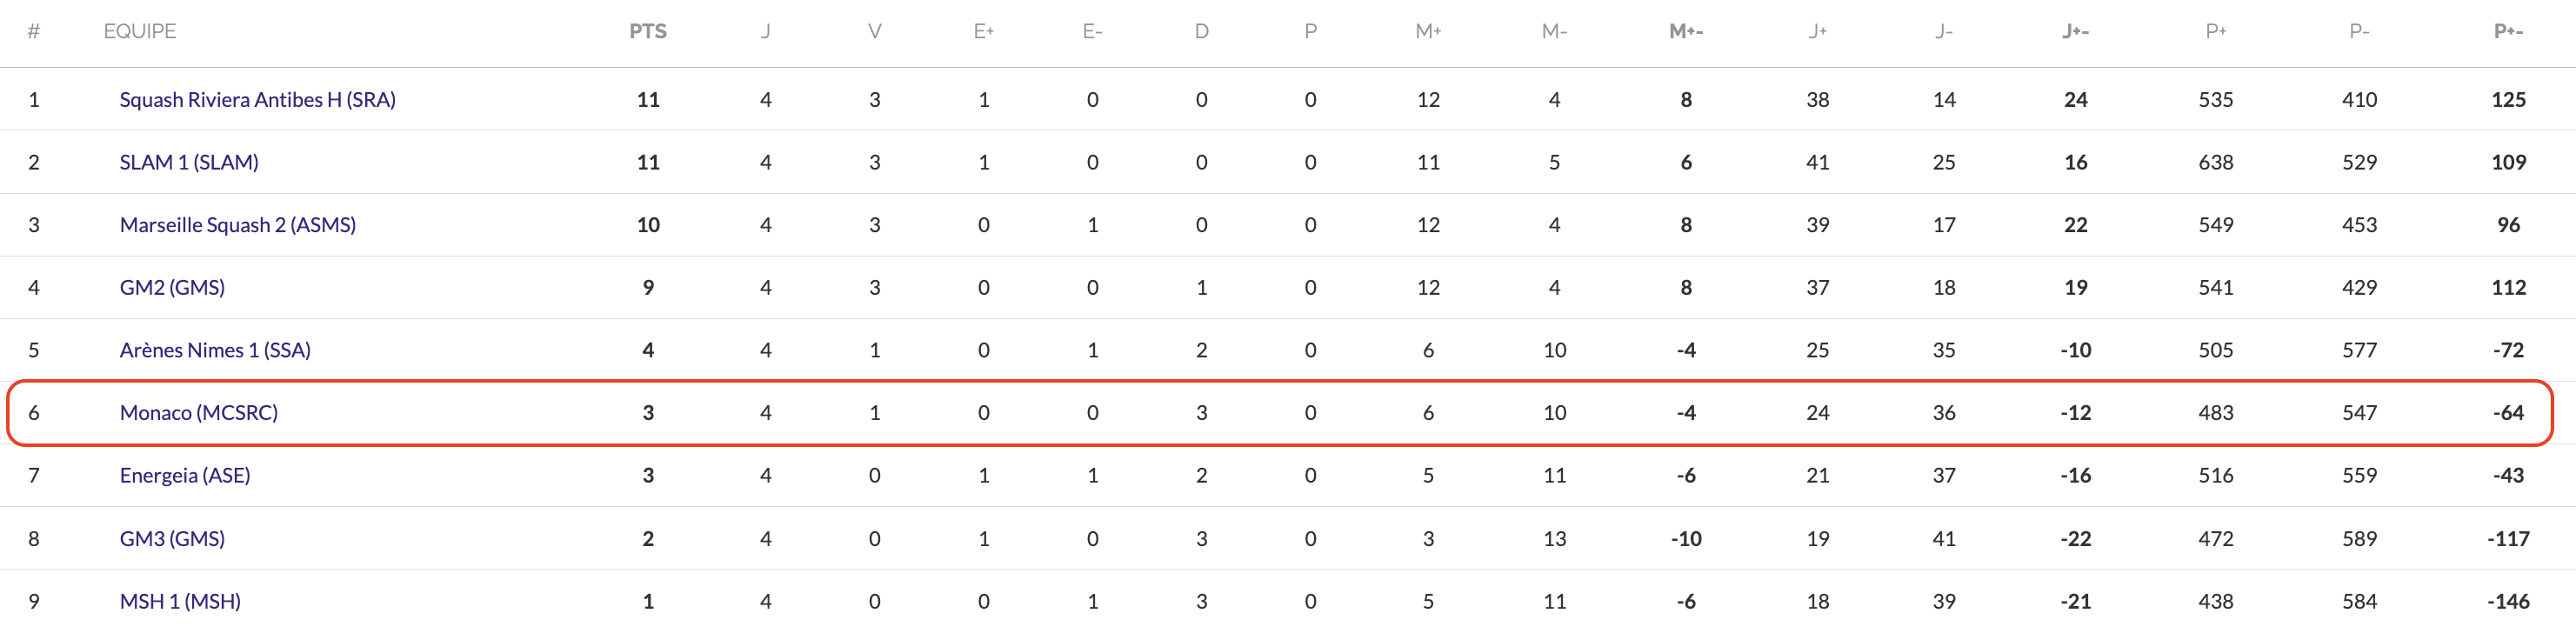This screenshot has height=640, width=2576.
Task: Sort by the J column header
Action: [x=765, y=32]
